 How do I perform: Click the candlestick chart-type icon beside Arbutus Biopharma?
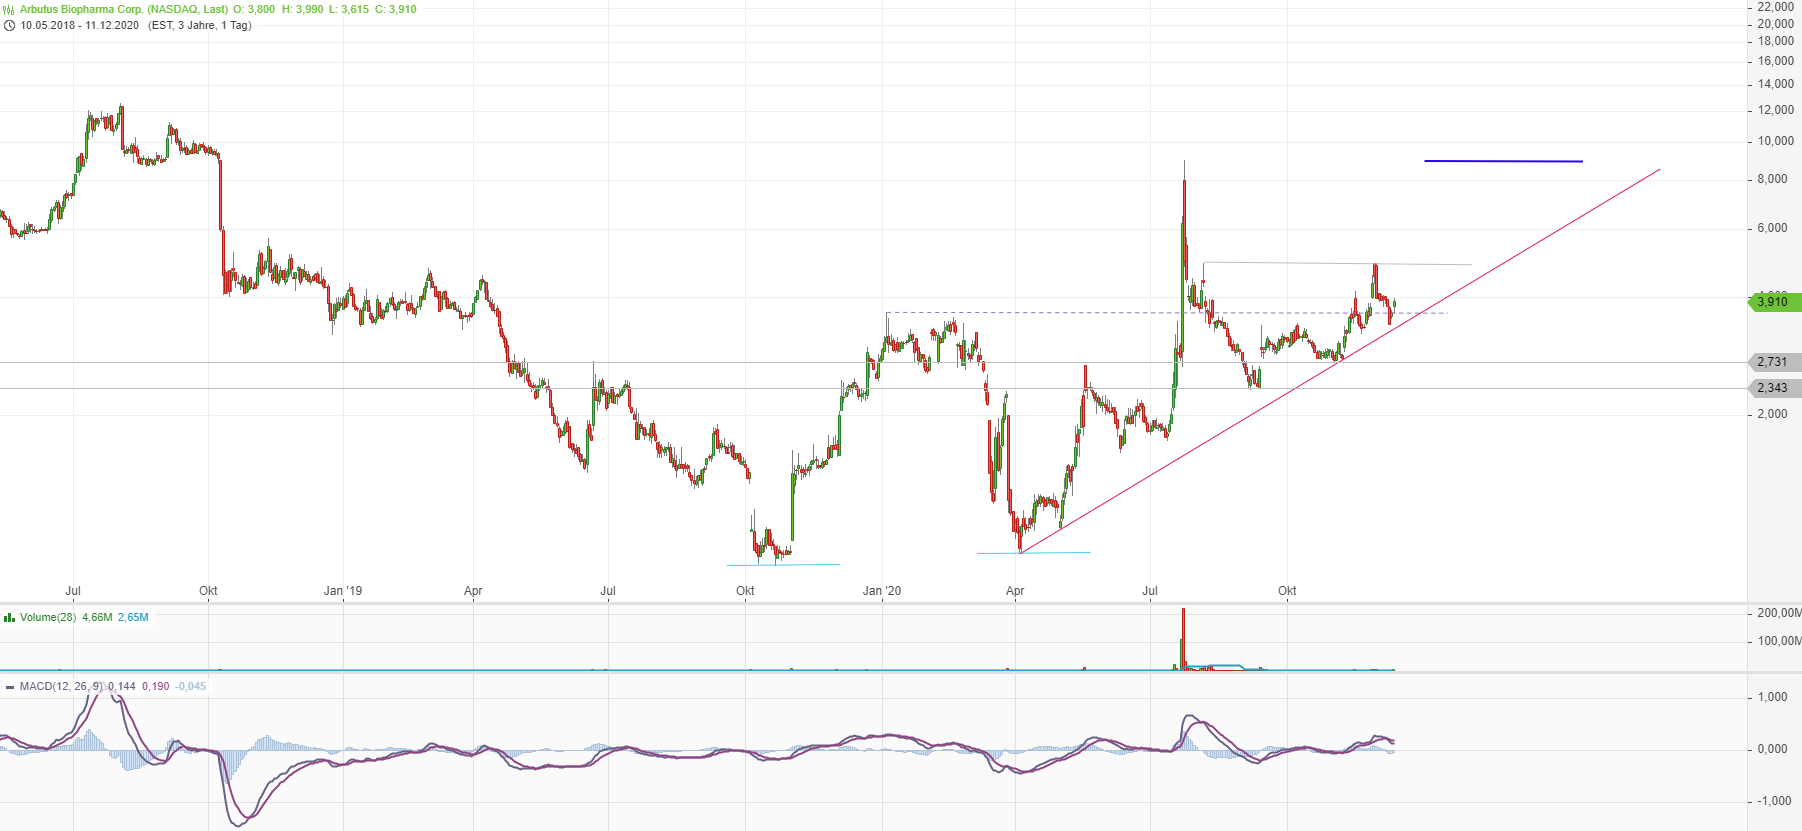pyautogui.click(x=9, y=9)
